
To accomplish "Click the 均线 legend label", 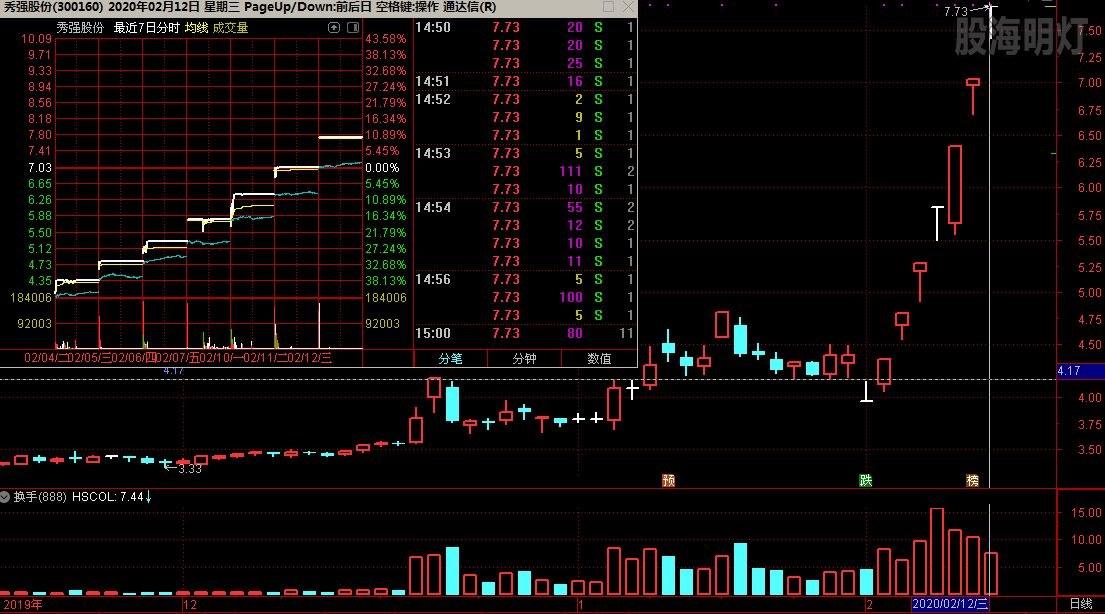I will tap(197, 27).
